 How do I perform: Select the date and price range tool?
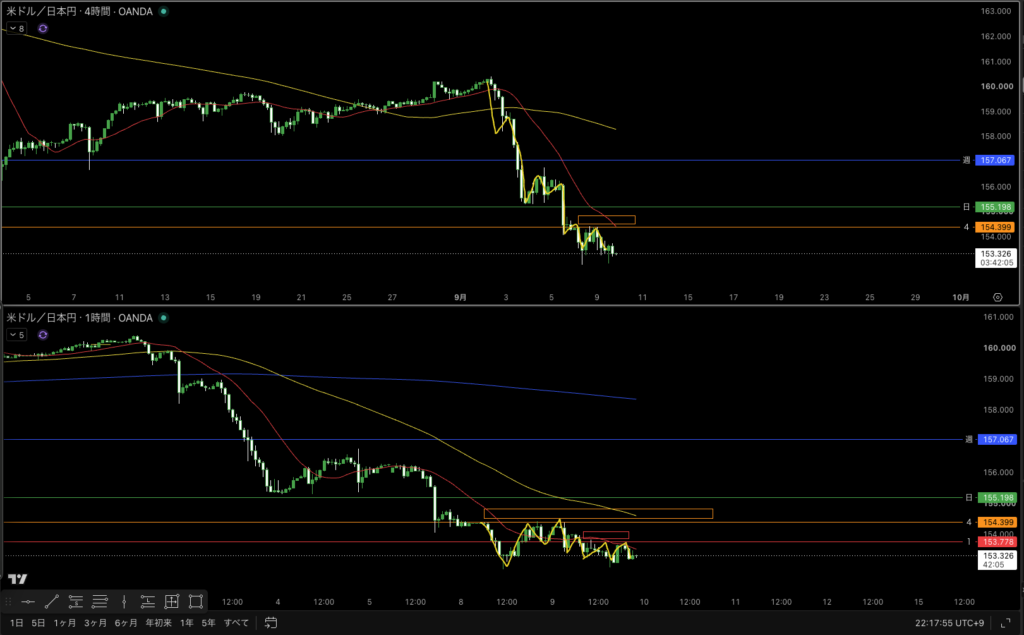(172, 602)
